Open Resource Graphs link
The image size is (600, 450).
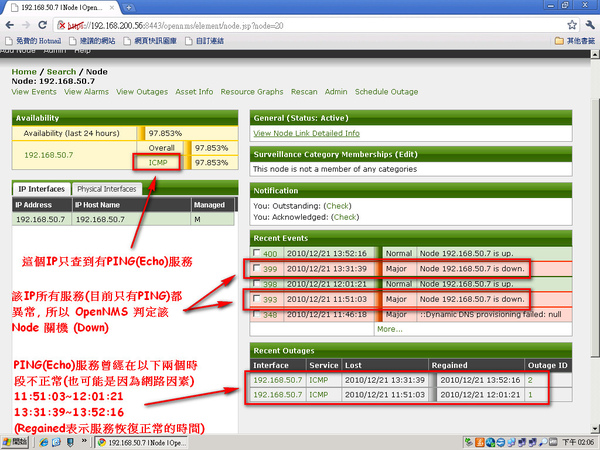(252, 92)
